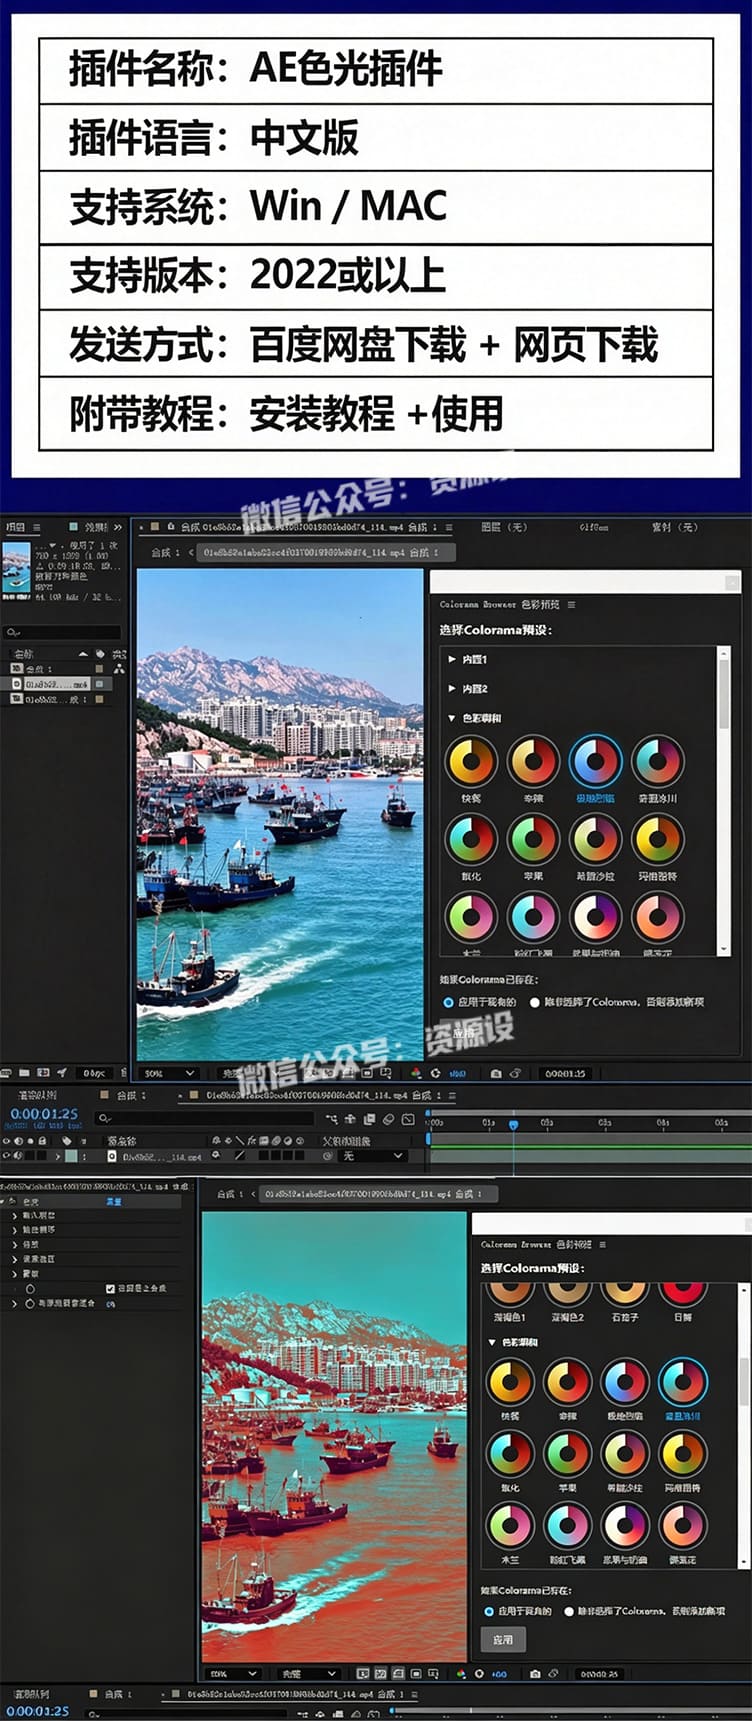This screenshot has height=1721, width=752.
Task: Select the 快餐 preset in lower Colorama browser
Action: [510, 1383]
